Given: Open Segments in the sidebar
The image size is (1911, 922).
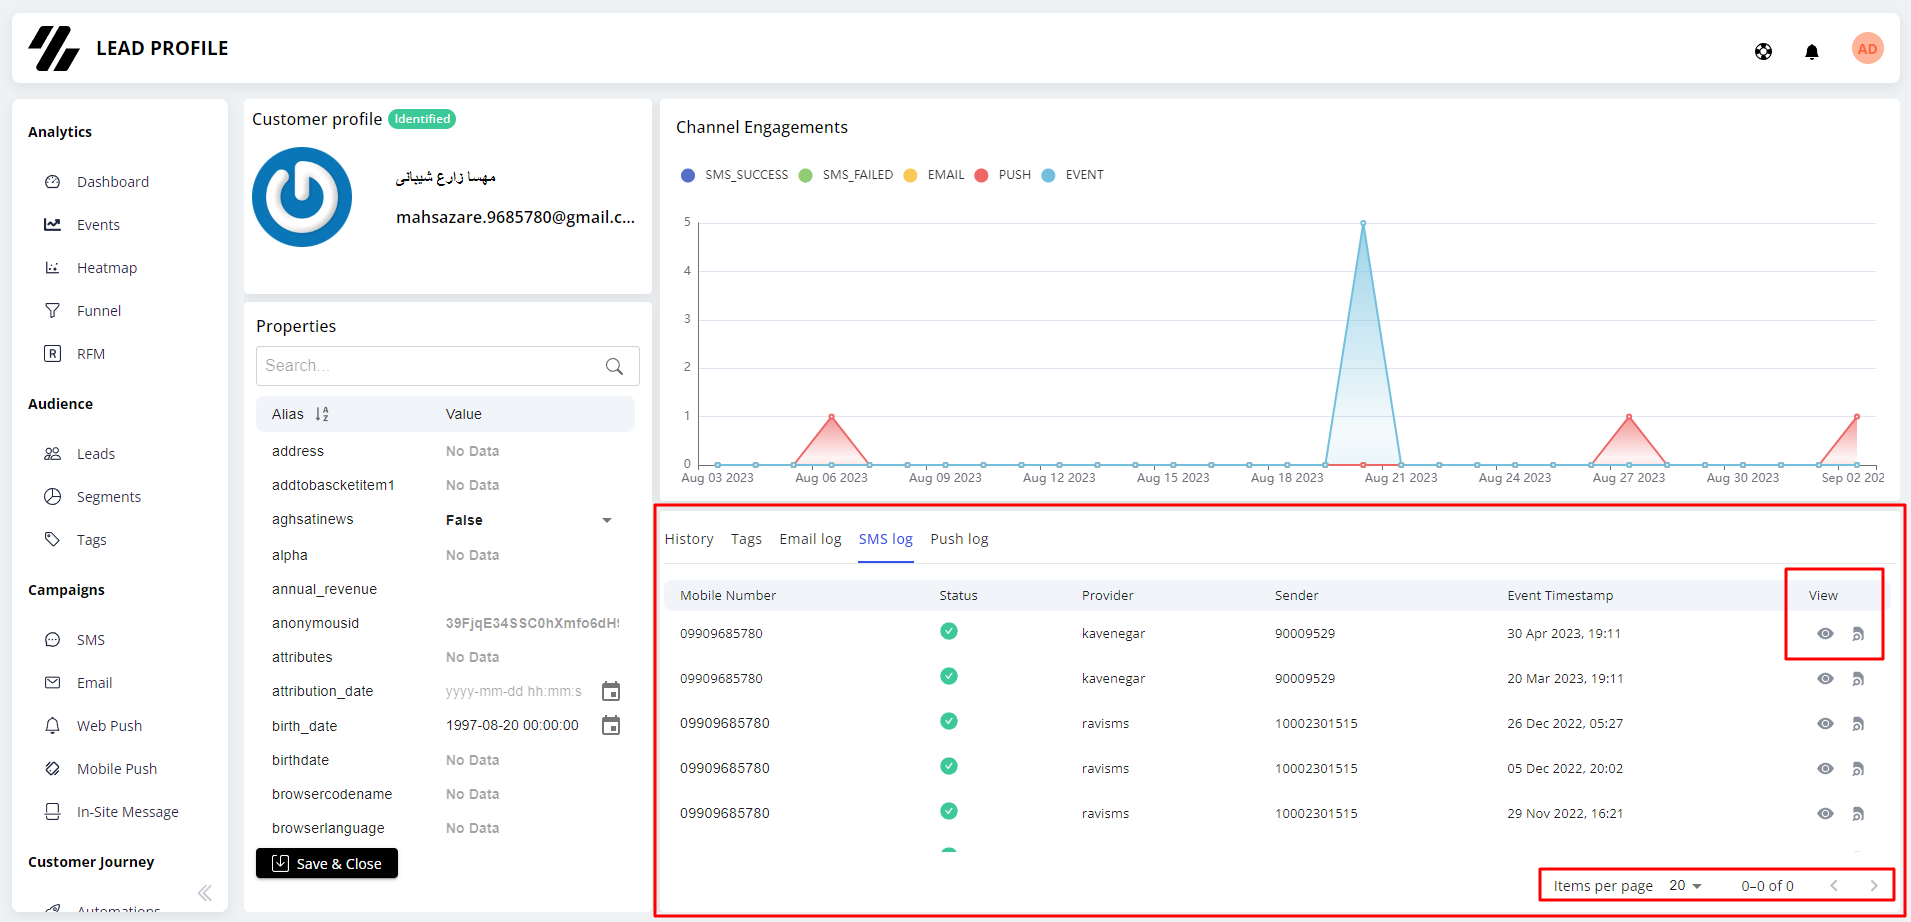Looking at the screenshot, I should (x=108, y=497).
